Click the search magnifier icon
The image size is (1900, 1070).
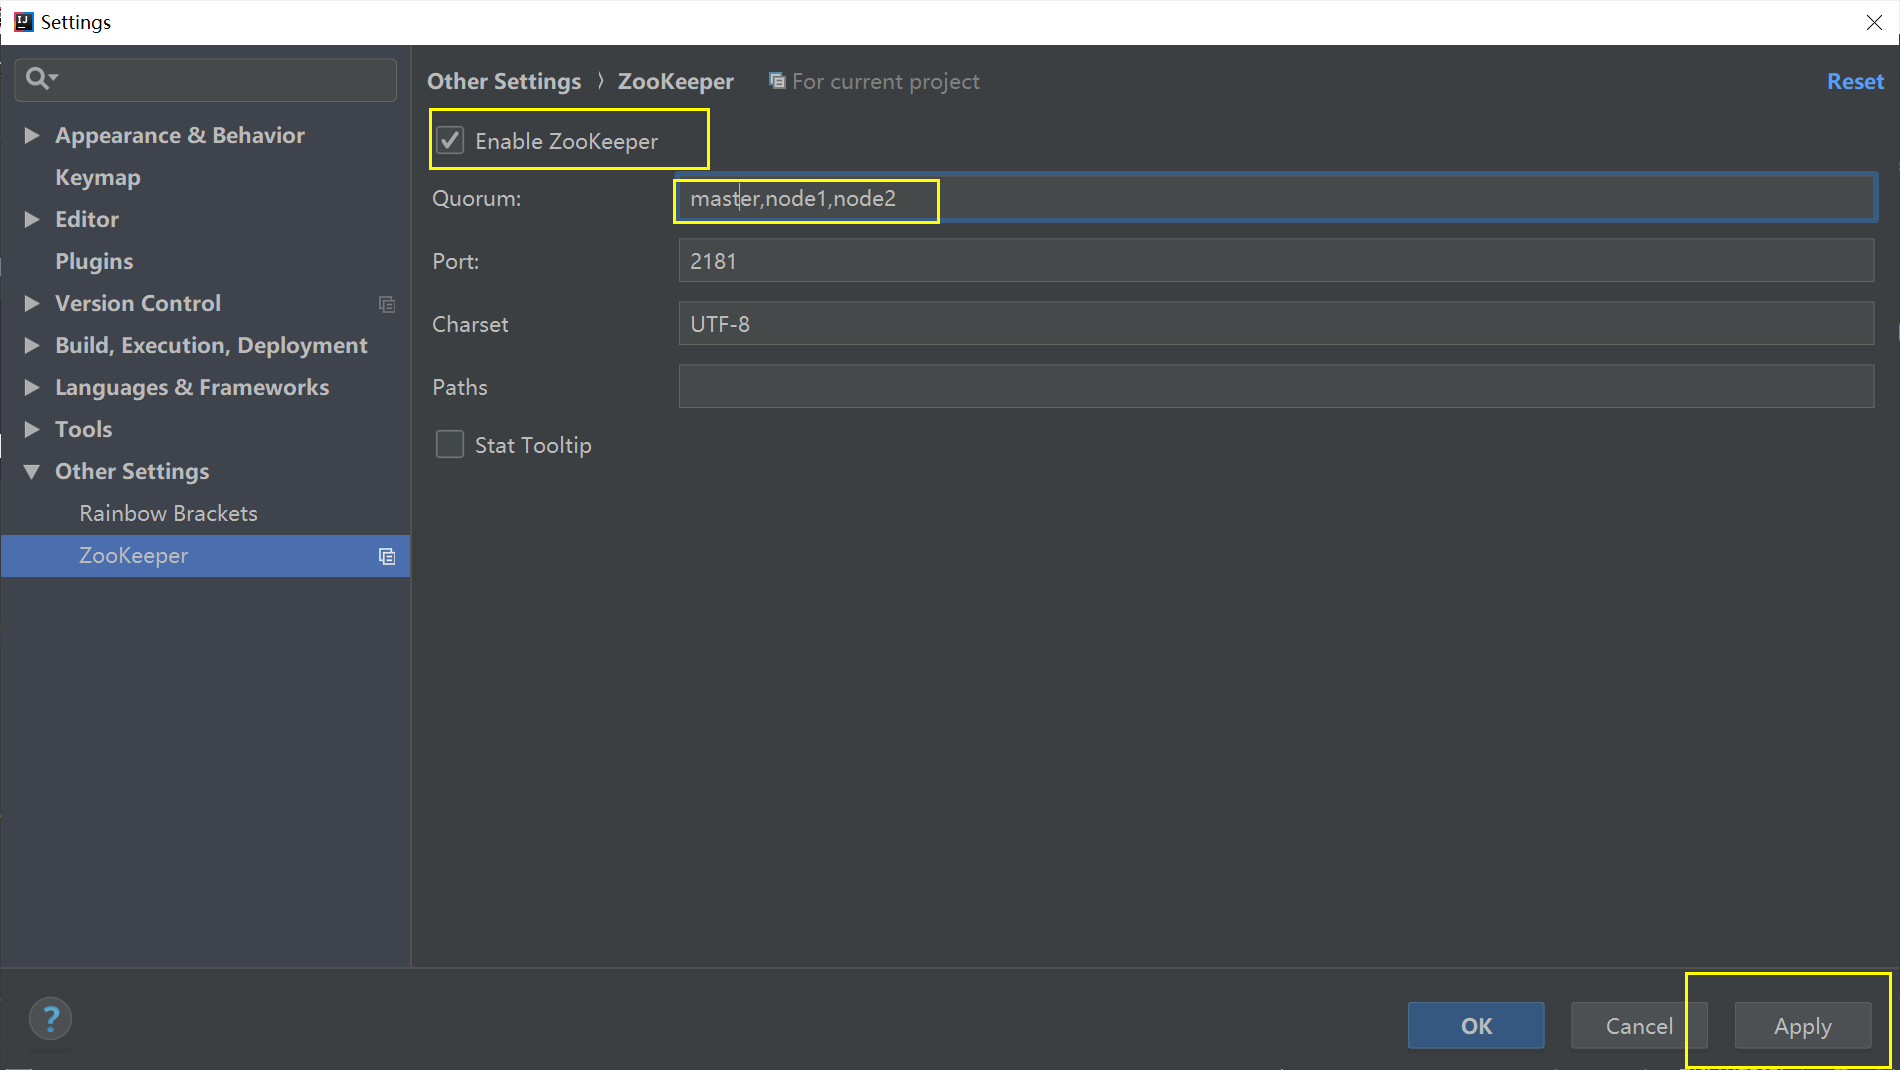click(39, 78)
